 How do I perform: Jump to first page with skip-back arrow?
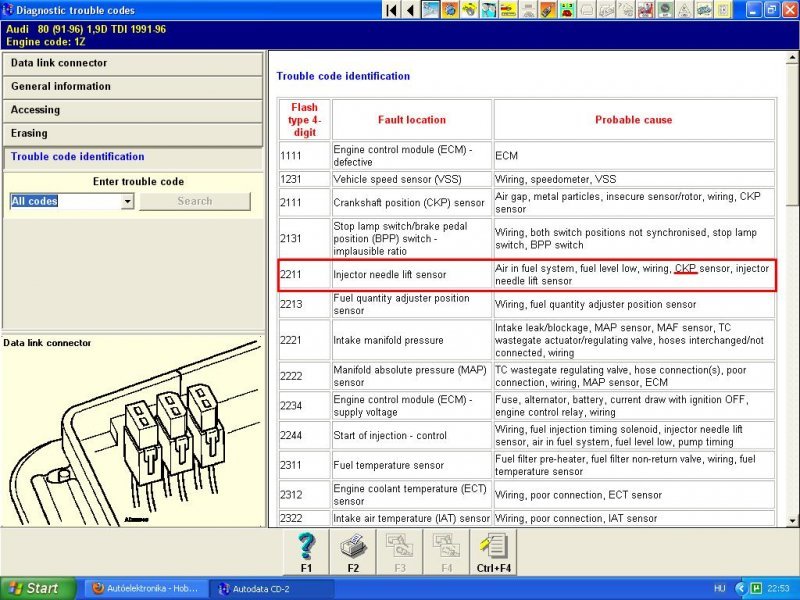pos(392,10)
